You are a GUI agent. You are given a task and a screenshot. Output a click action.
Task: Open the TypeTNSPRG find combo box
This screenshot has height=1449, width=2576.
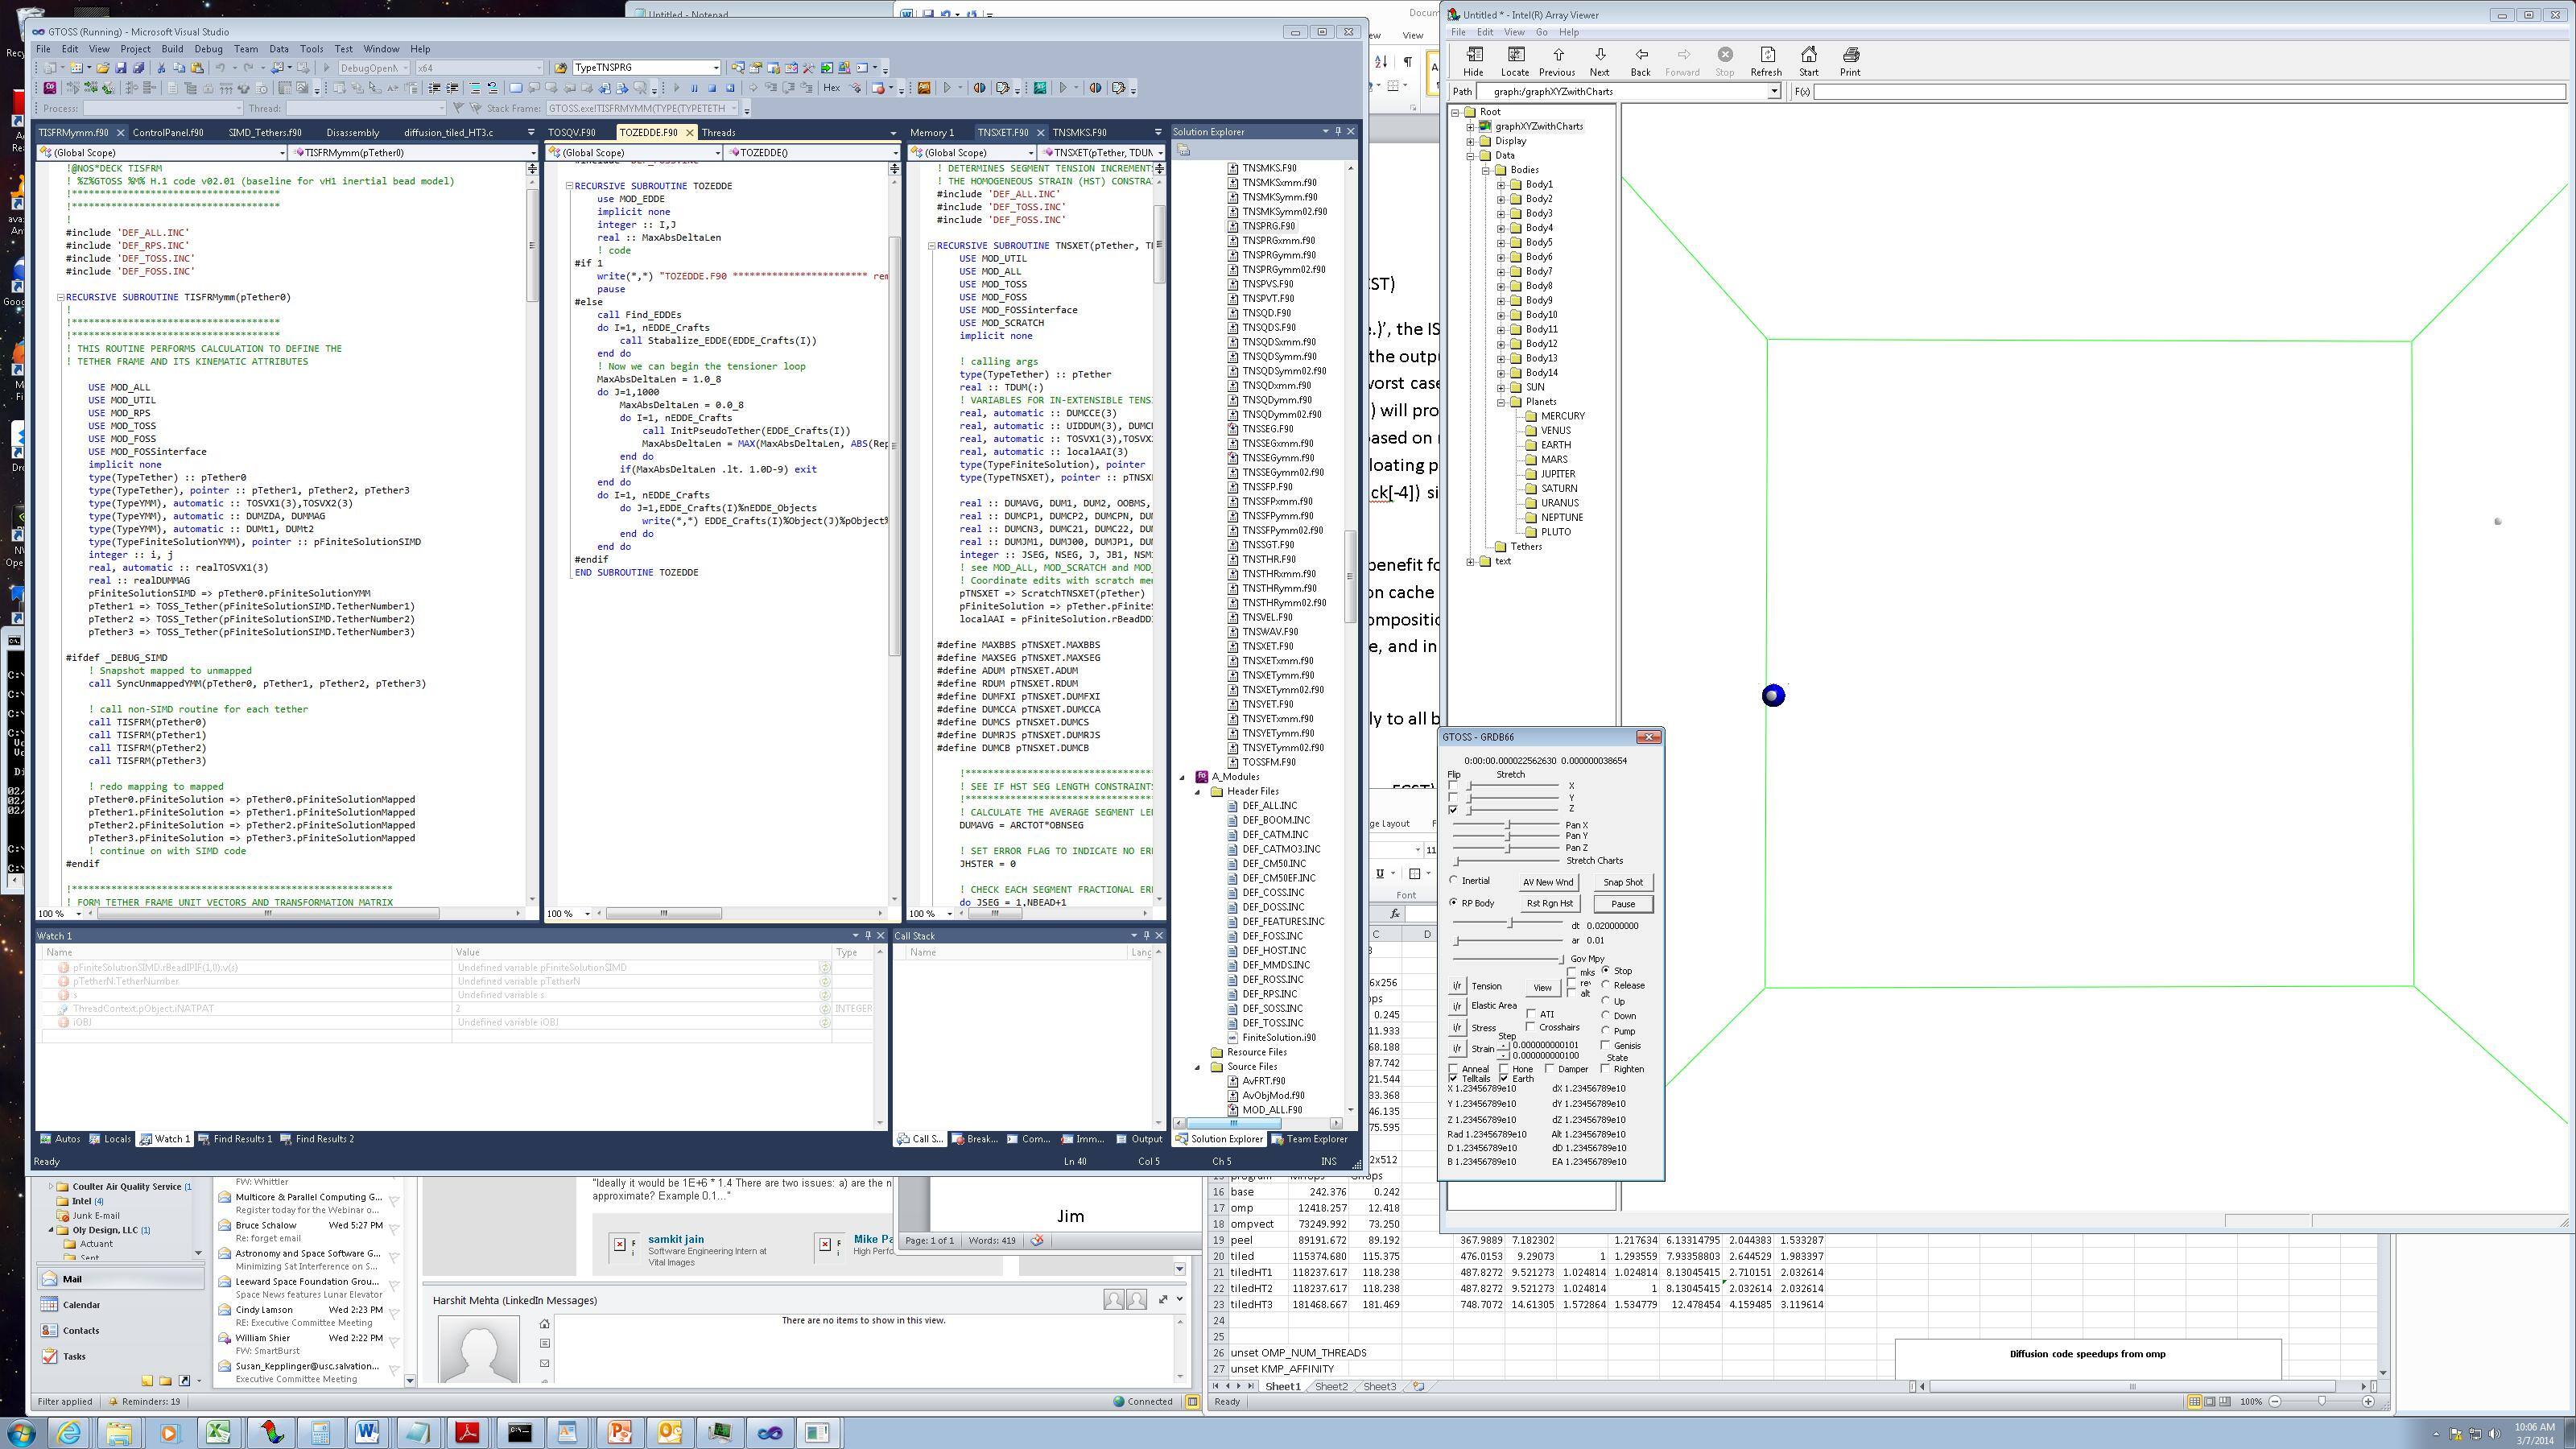point(716,68)
